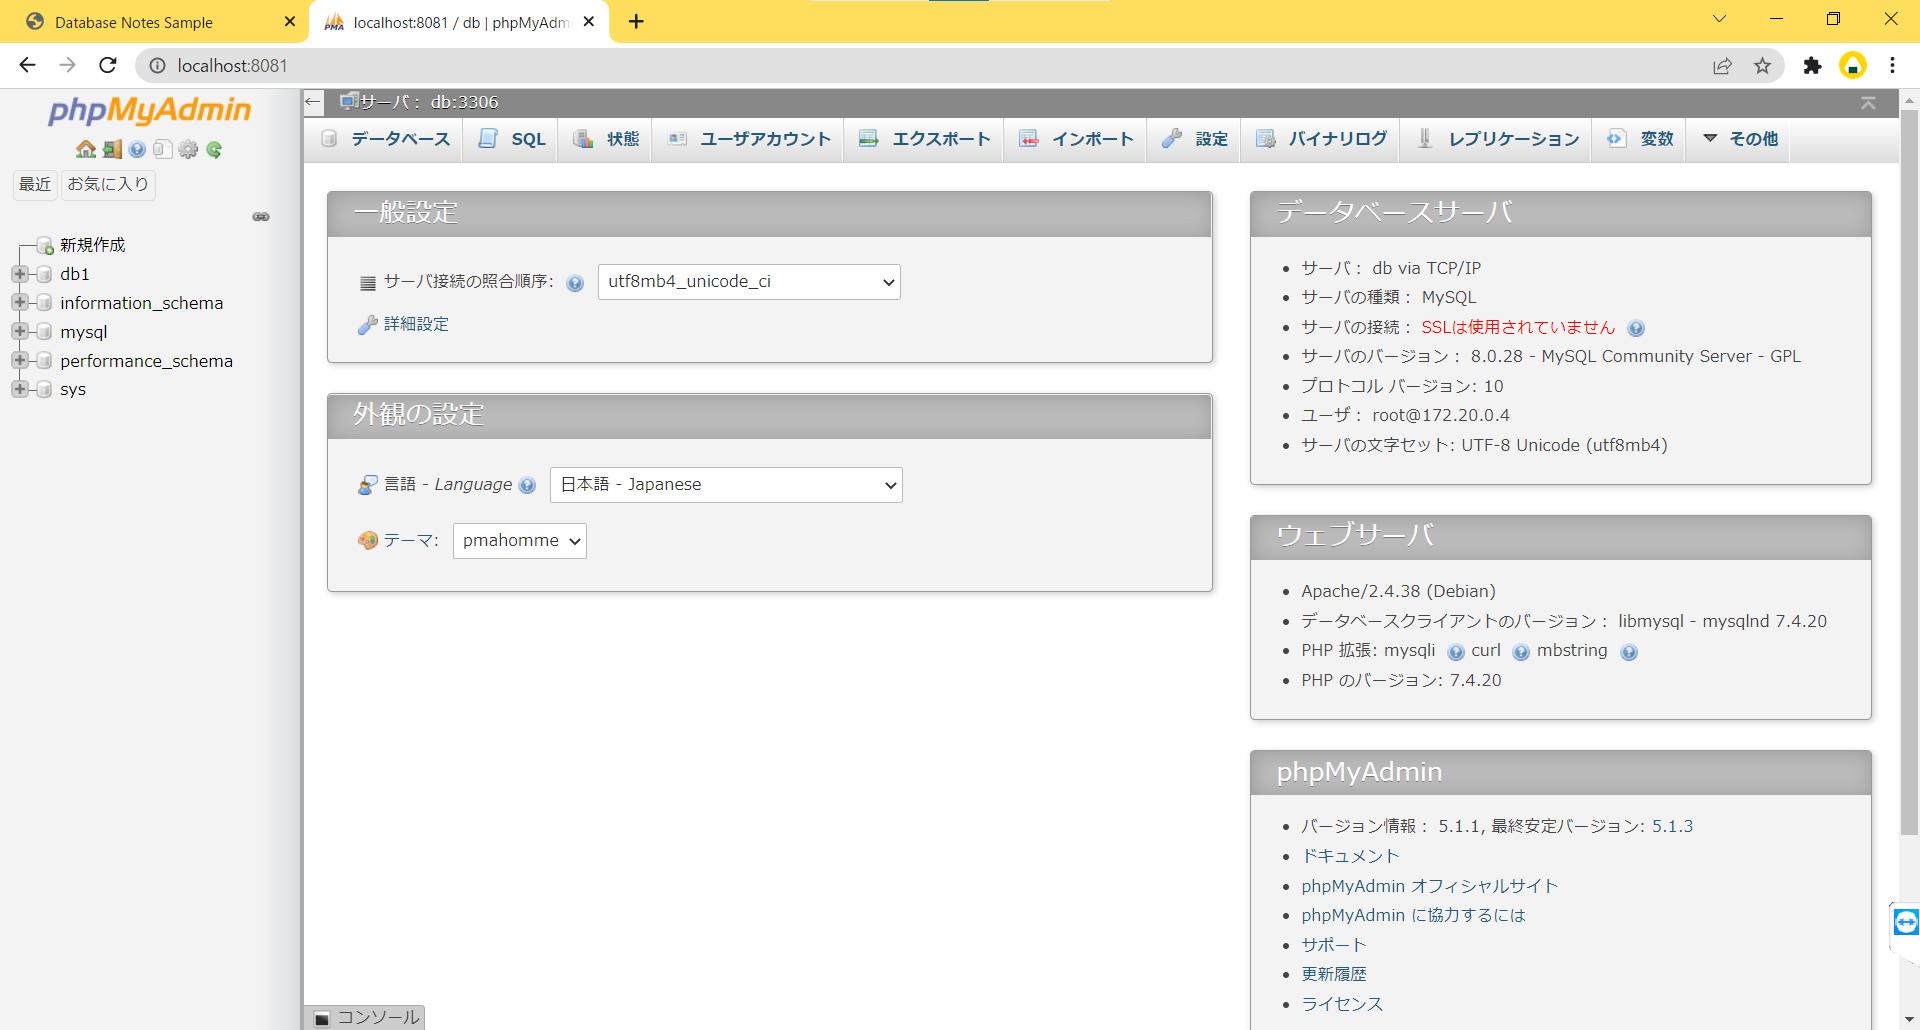Open the ユーザアカウント tab

[749, 139]
